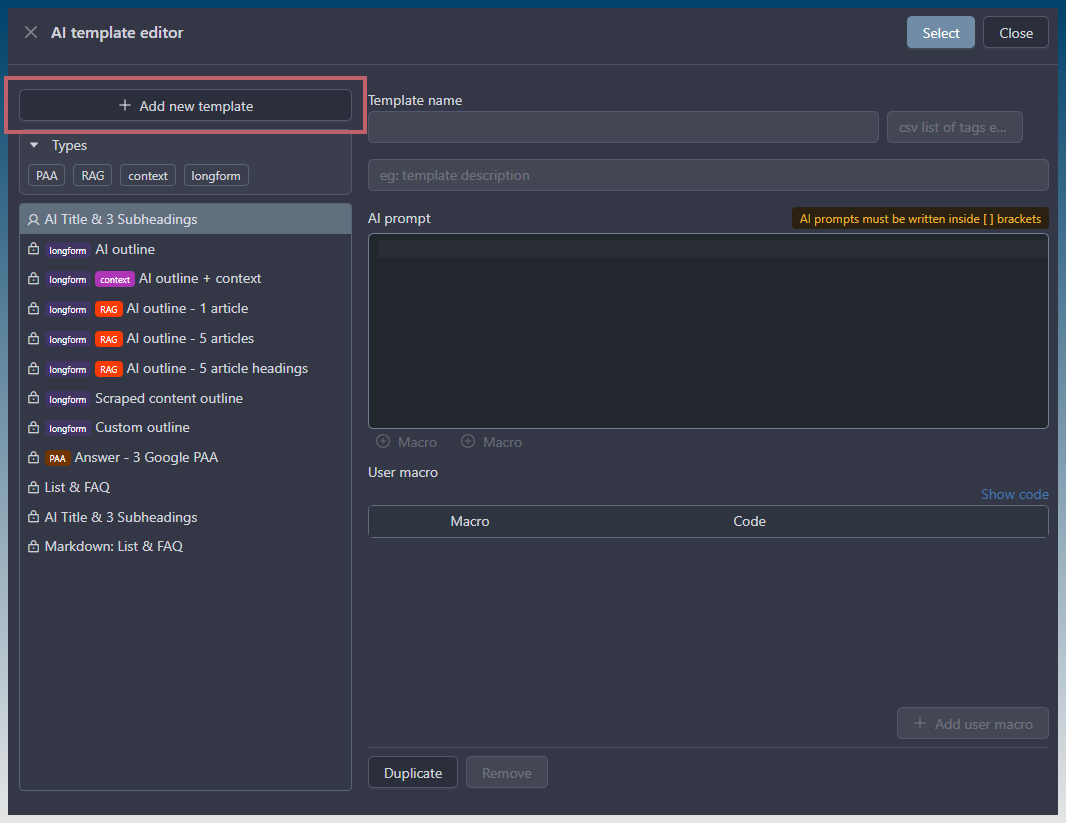Viewport: 1066px width, 823px height.
Task: Filter templates by RAG type
Action: pyautogui.click(x=92, y=175)
